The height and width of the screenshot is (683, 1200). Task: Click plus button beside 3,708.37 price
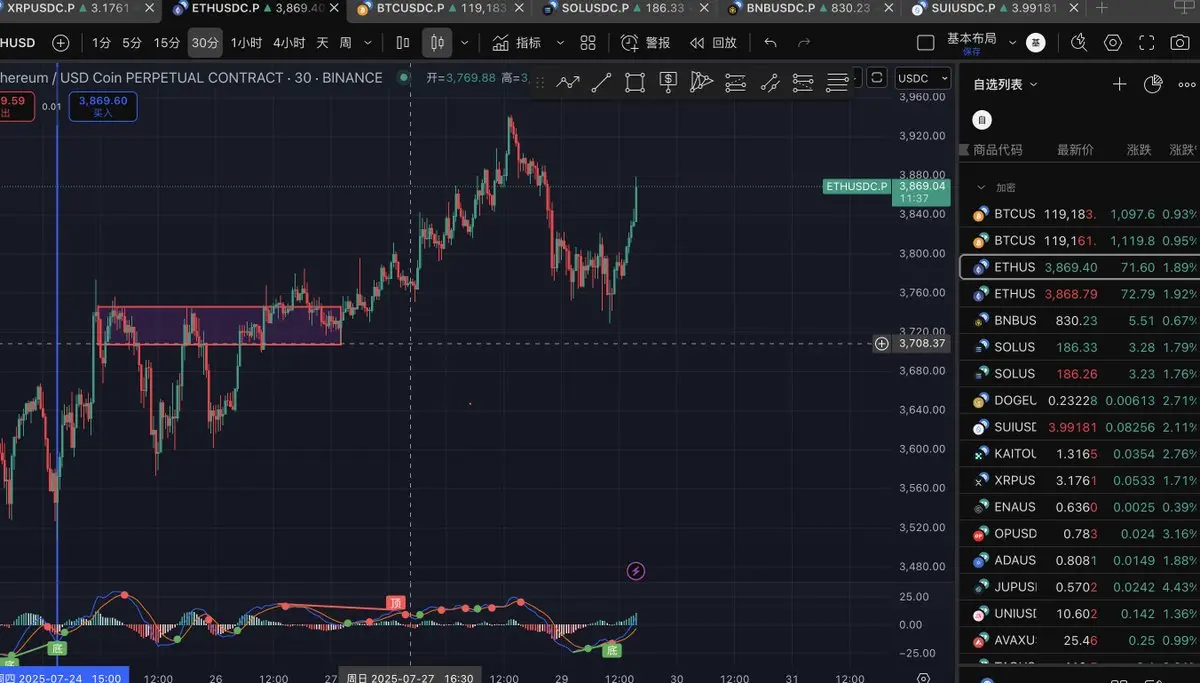tap(881, 343)
